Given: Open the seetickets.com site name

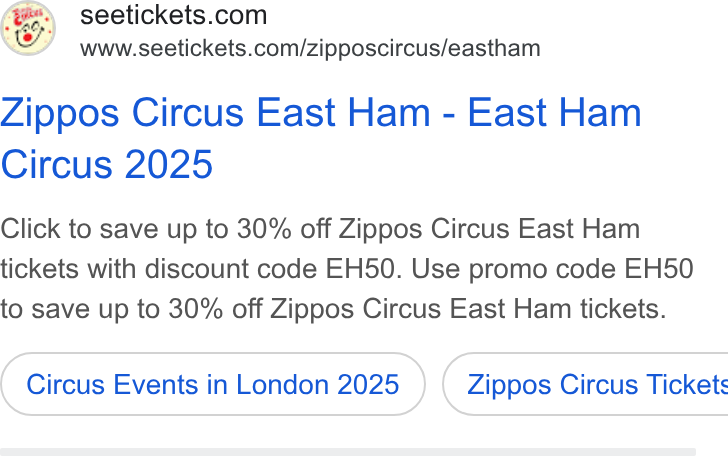Looking at the screenshot, I should click(x=174, y=15).
